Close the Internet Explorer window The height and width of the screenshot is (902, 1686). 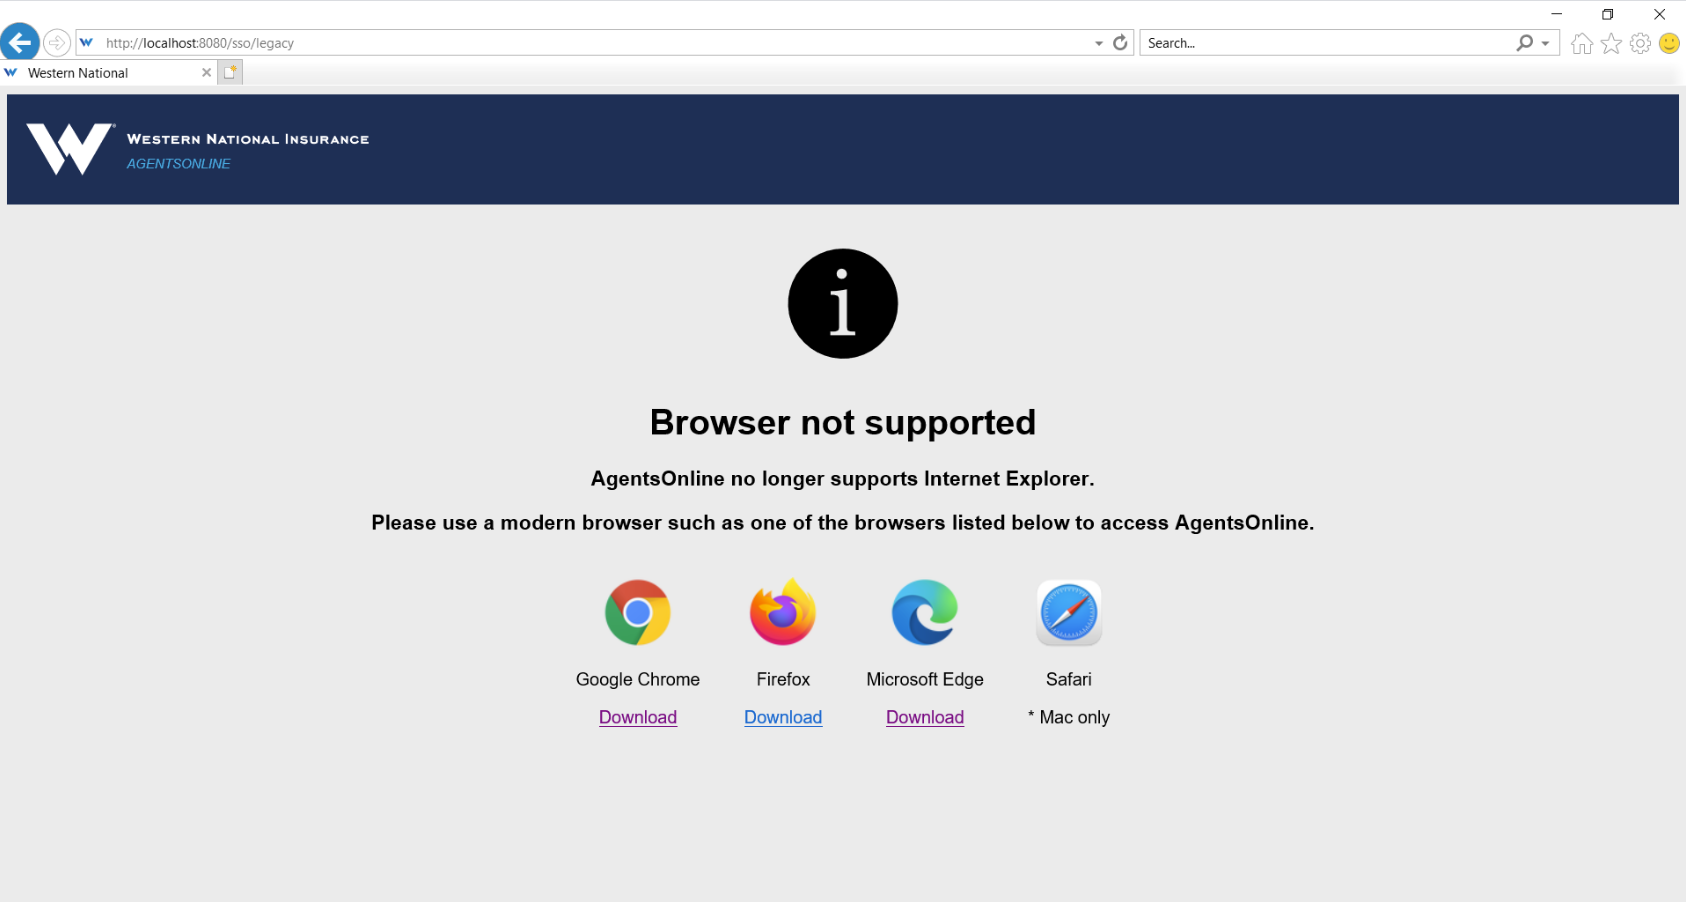tap(1660, 14)
